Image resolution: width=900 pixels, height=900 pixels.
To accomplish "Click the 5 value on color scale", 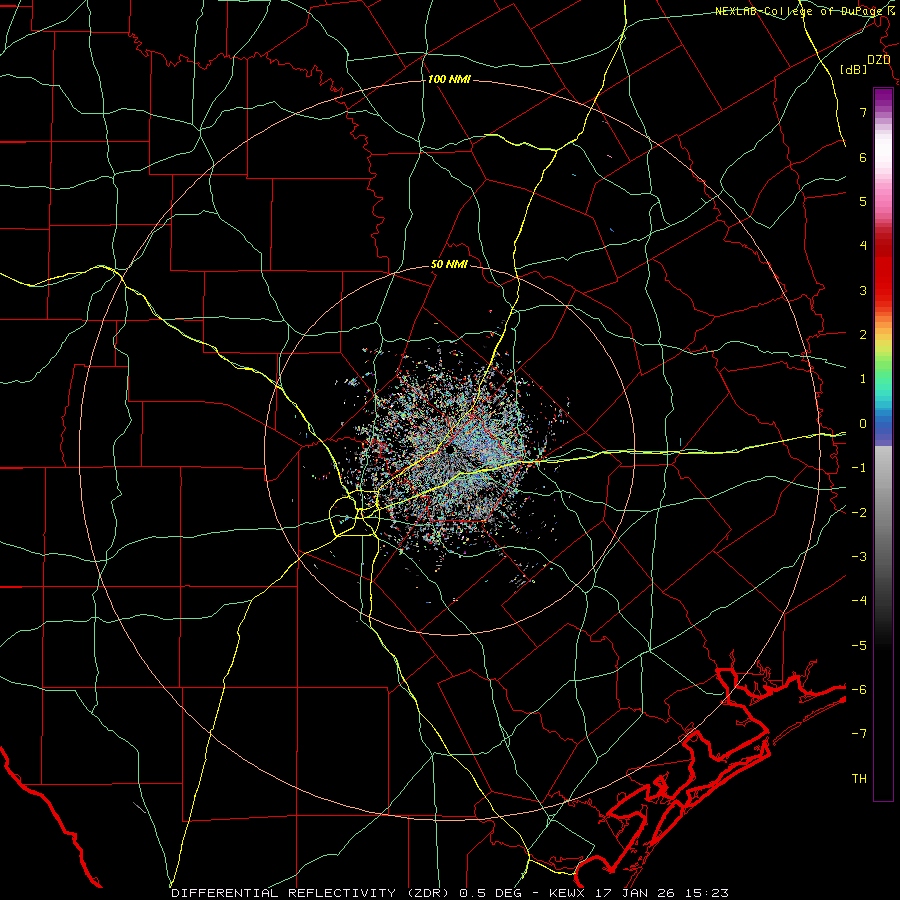I will point(863,201).
